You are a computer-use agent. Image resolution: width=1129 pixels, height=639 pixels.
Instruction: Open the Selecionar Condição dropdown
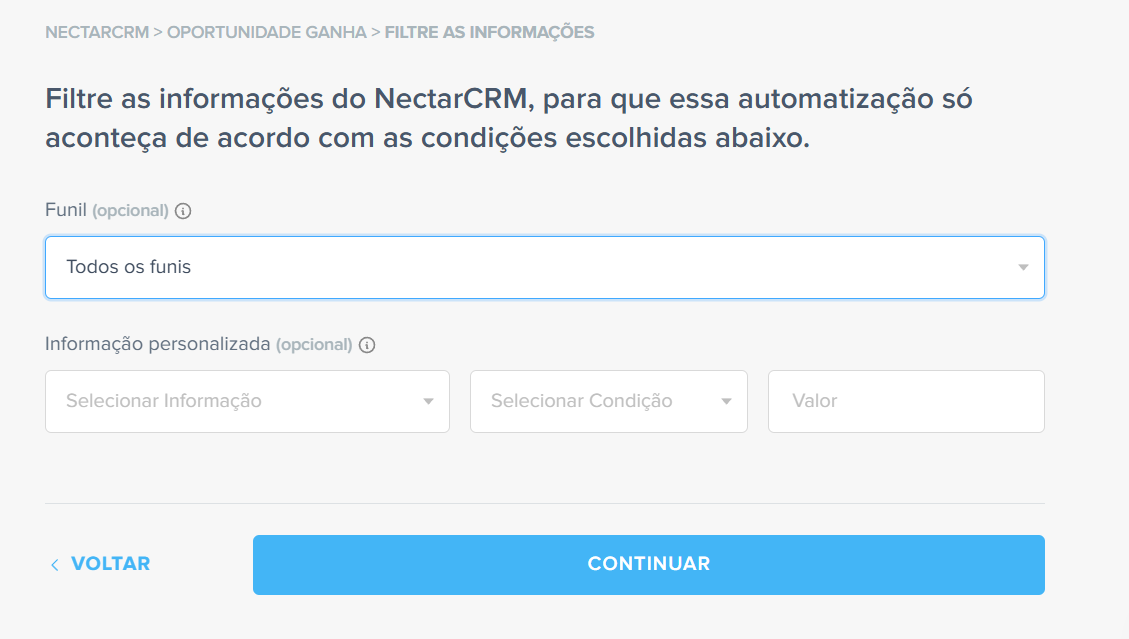coord(609,401)
